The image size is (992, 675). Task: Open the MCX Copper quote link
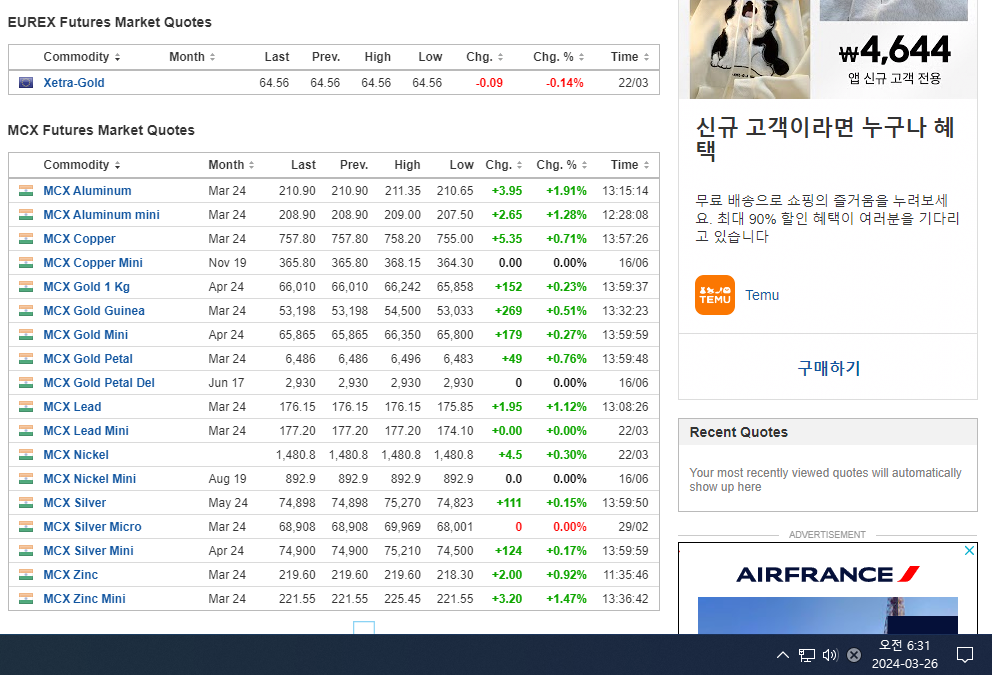[79, 238]
